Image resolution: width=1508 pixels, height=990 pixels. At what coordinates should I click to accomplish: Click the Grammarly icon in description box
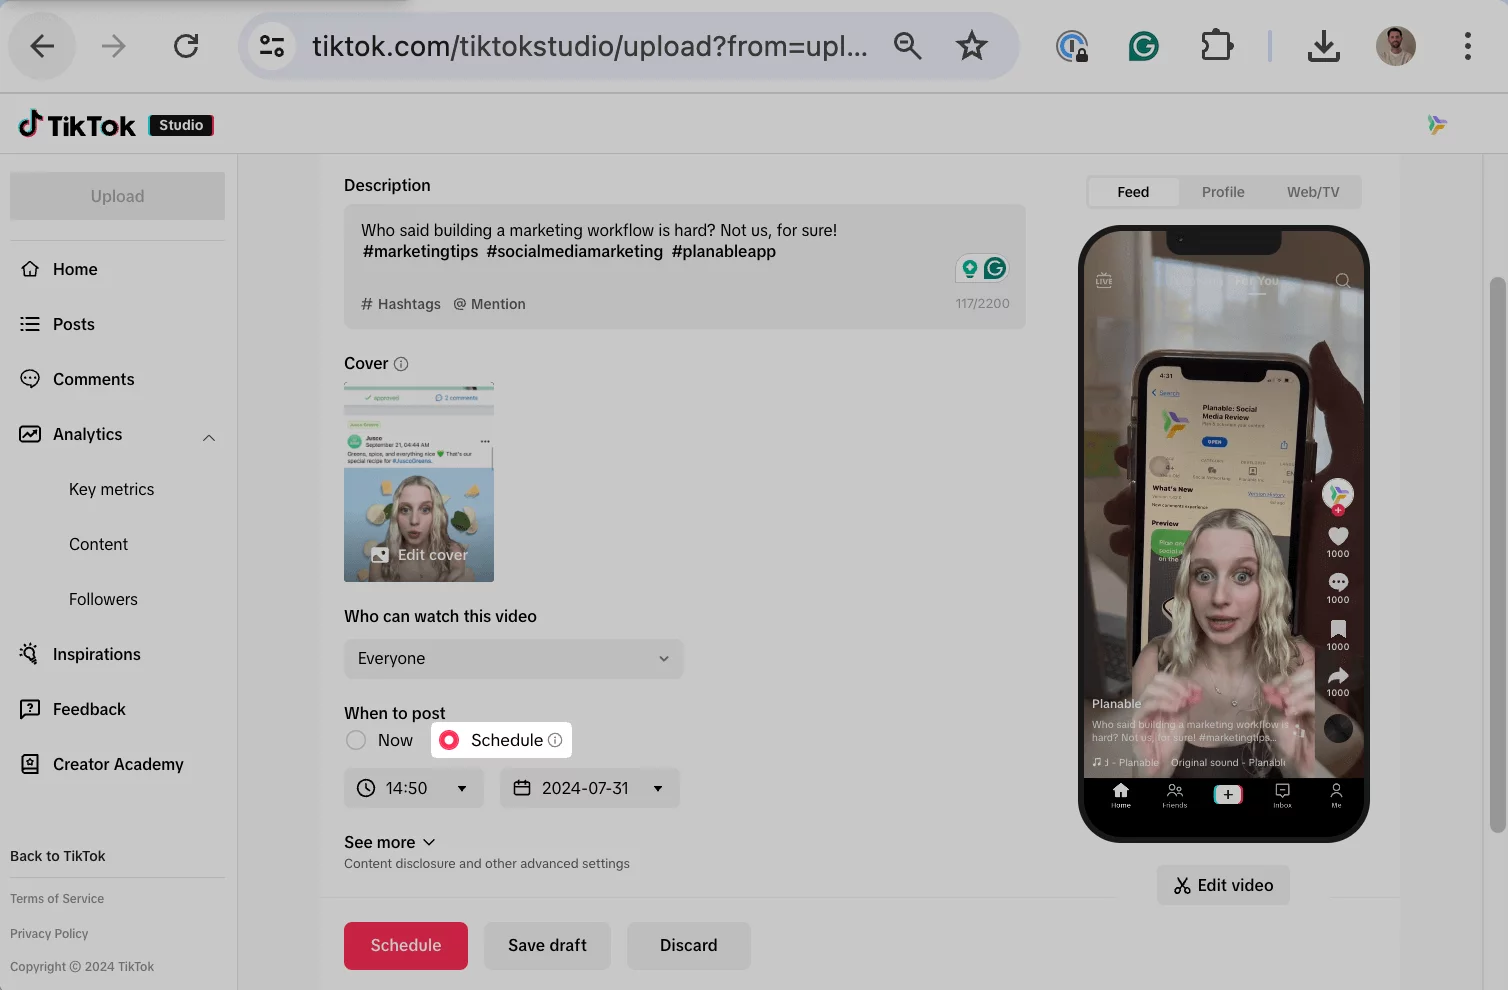point(994,268)
